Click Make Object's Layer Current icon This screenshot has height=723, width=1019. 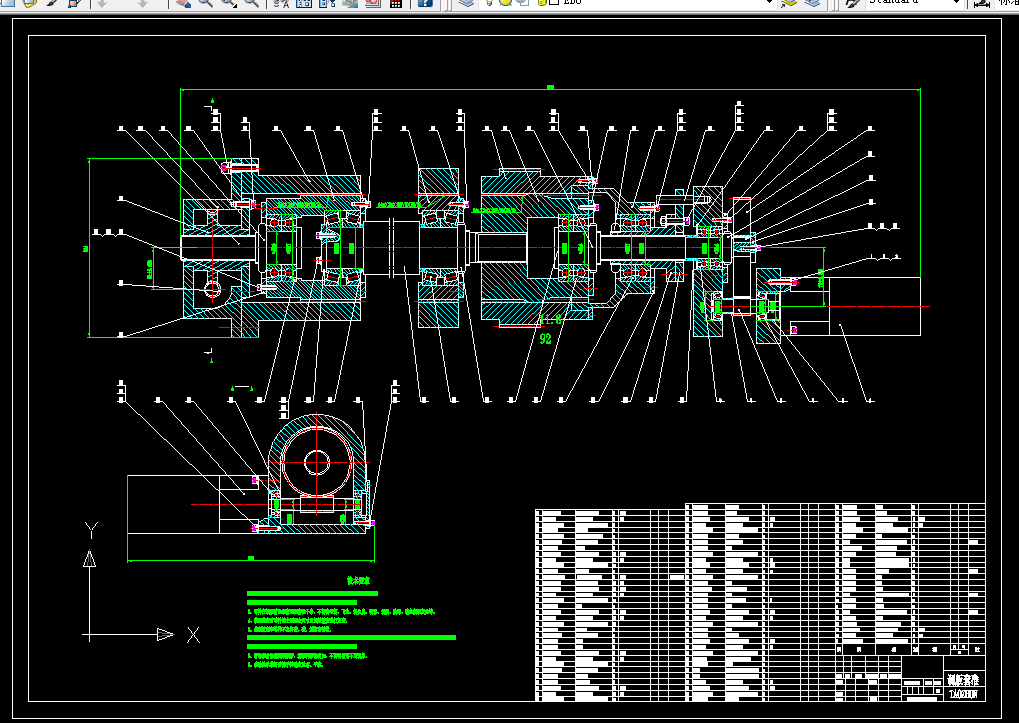(789, 3)
